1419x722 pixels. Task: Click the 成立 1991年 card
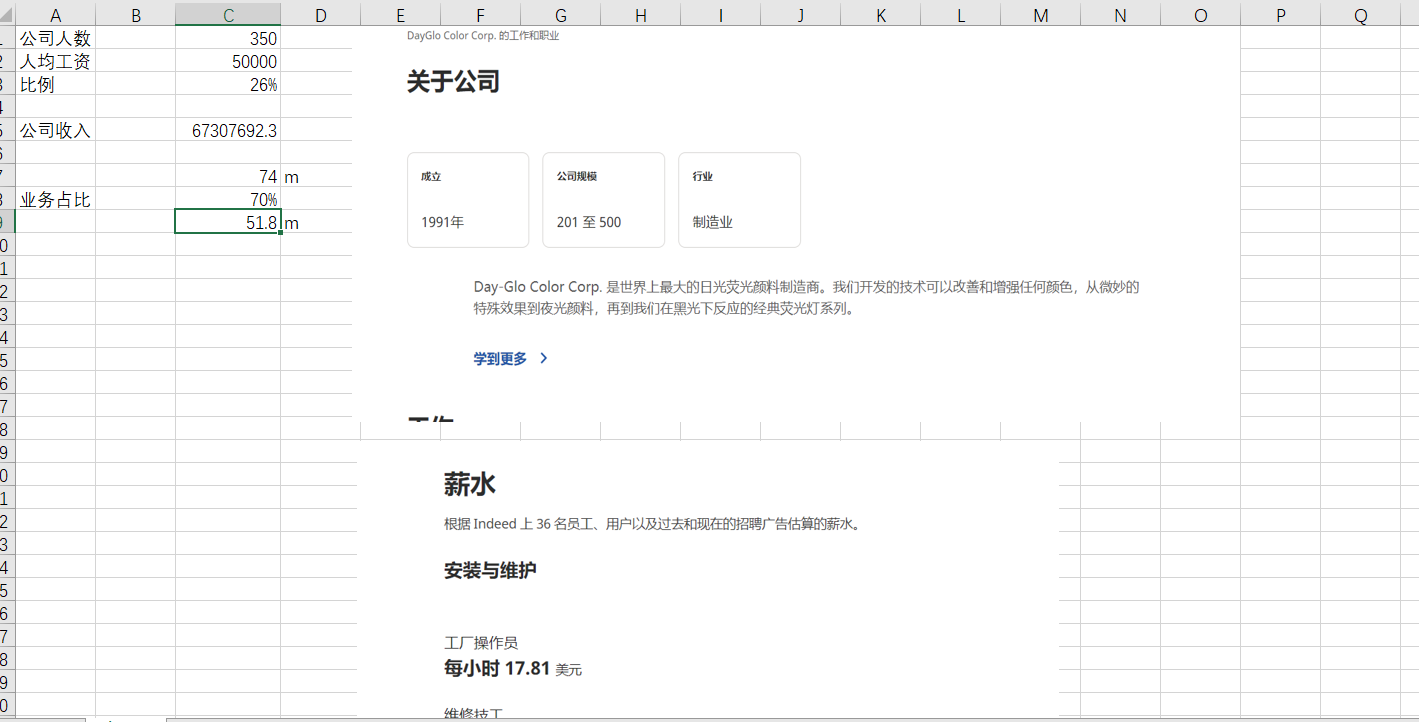pyautogui.click(x=468, y=200)
